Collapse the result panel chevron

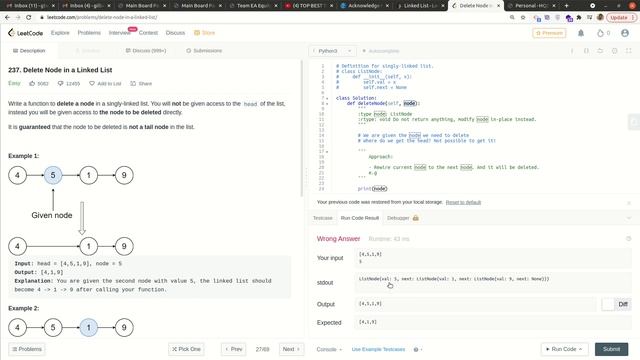tap(629, 218)
